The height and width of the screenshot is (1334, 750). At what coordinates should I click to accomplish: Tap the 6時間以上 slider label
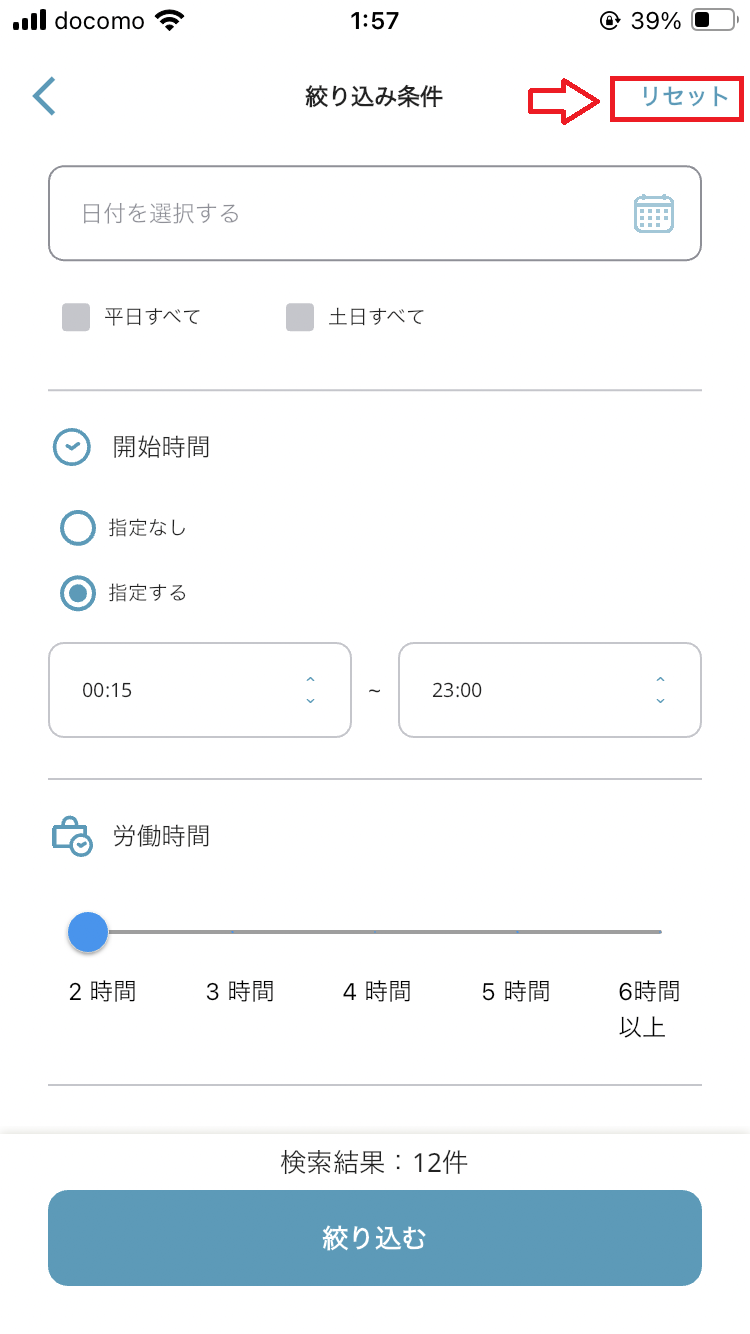click(x=649, y=1008)
